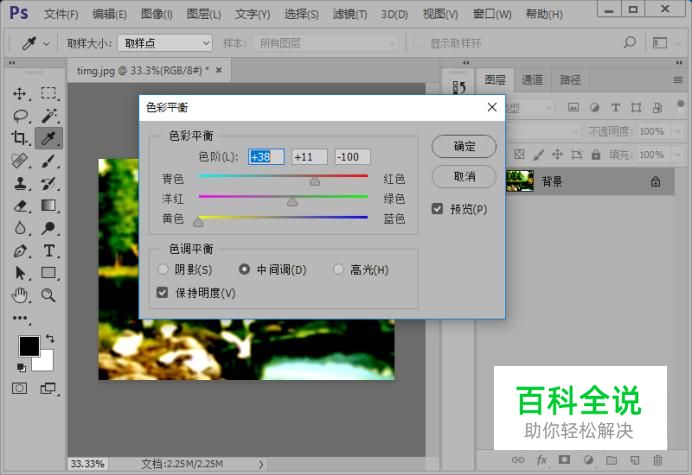Select the Gradient tool
This screenshot has height=475, width=692.
pos(49,206)
